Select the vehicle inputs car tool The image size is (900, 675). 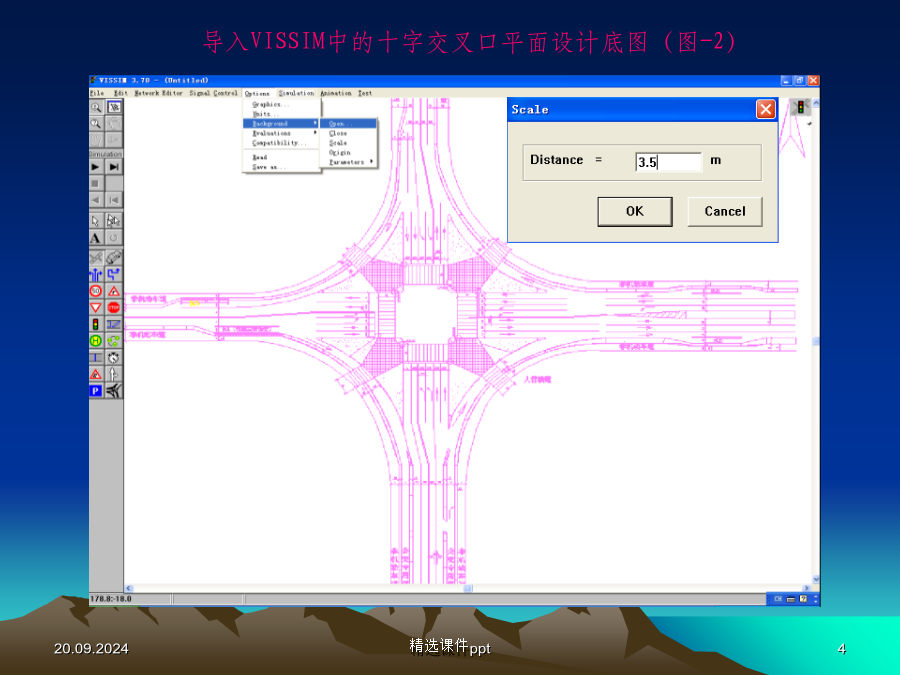pos(114,258)
